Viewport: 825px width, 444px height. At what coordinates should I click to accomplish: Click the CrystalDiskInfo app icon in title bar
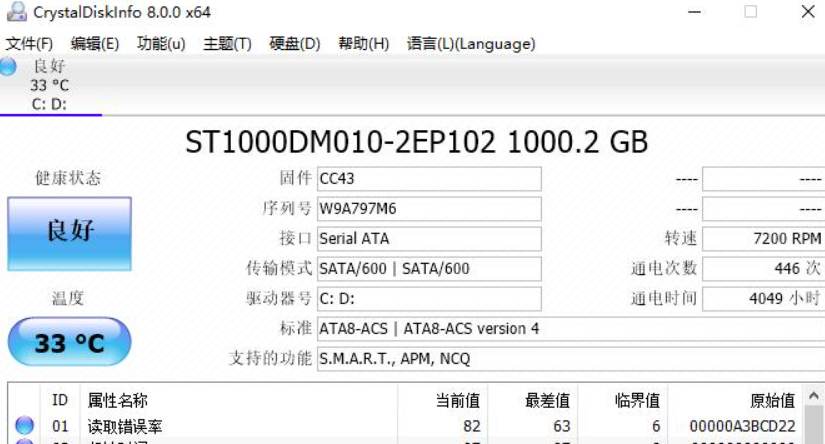[16, 12]
